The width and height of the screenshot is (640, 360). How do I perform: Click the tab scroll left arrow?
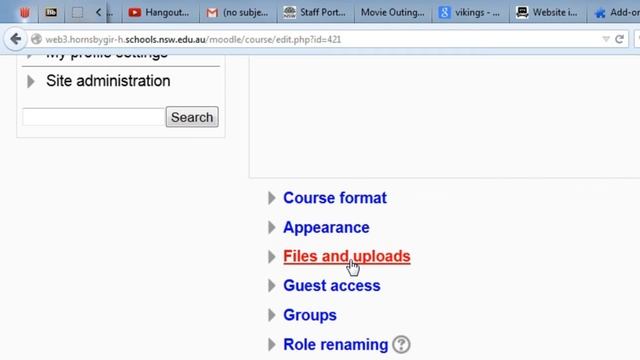(x=98, y=12)
